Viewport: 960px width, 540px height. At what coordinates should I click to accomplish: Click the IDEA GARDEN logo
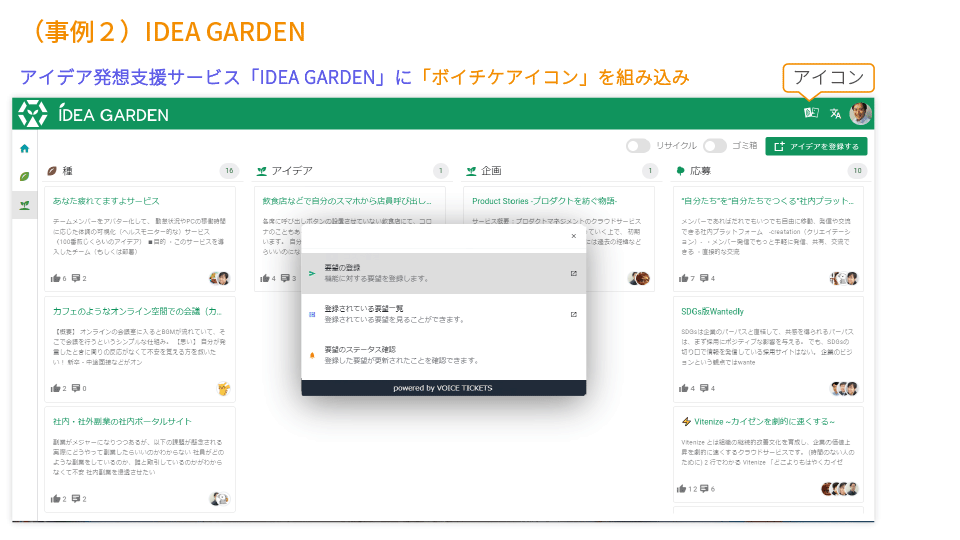point(95,114)
